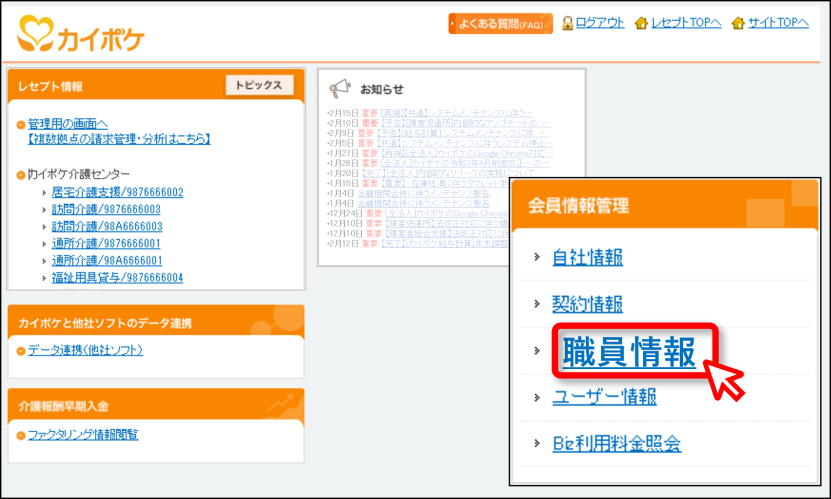Image resolution: width=831 pixels, height=499 pixels.
Task: Click the orange bullet beside データ連携
Action: [21, 351]
